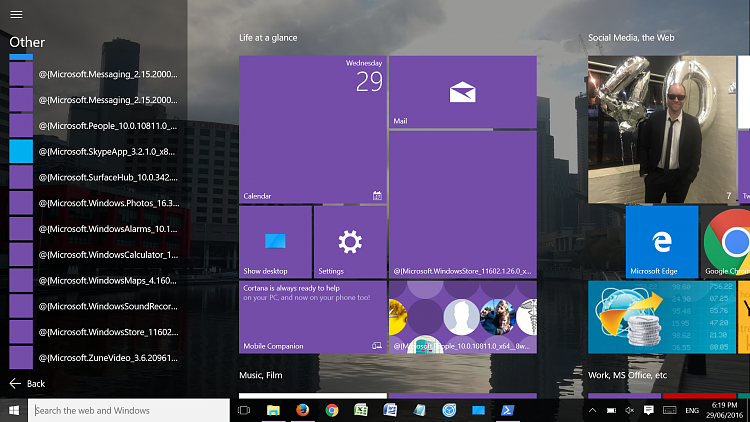Click the Other section heading
Screen dimensions: 750x422
tap(27, 42)
